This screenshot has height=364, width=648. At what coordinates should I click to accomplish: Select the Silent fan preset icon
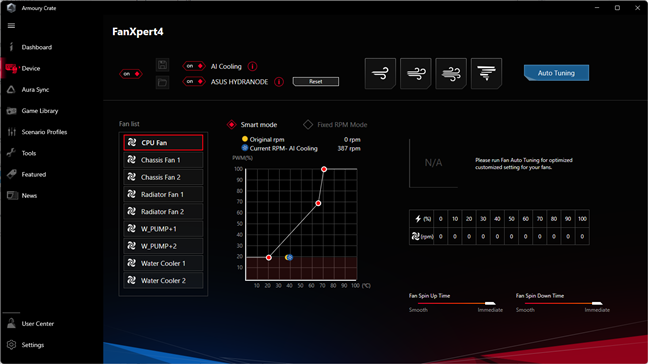pos(380,74)
